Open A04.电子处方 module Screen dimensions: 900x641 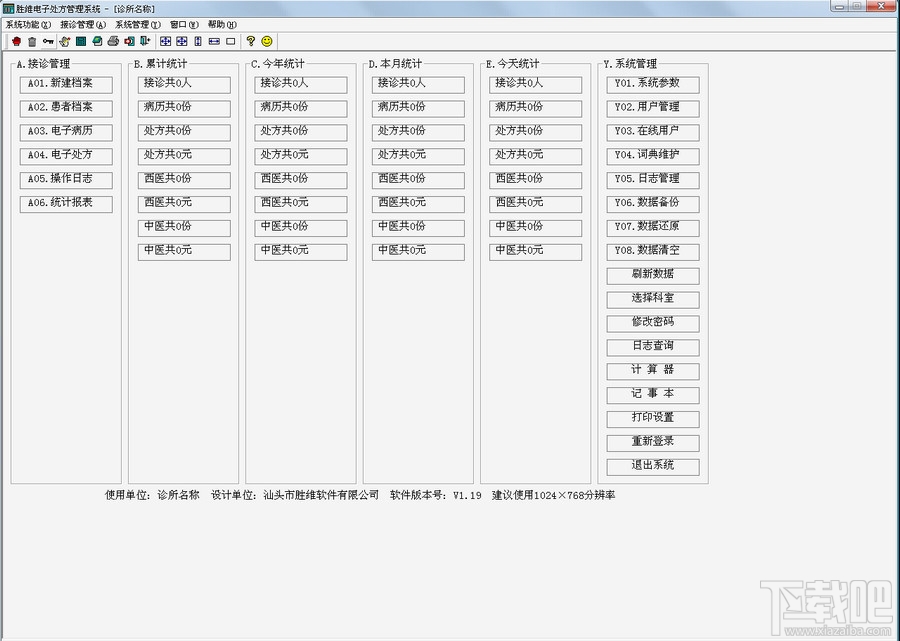coord(66,156)
